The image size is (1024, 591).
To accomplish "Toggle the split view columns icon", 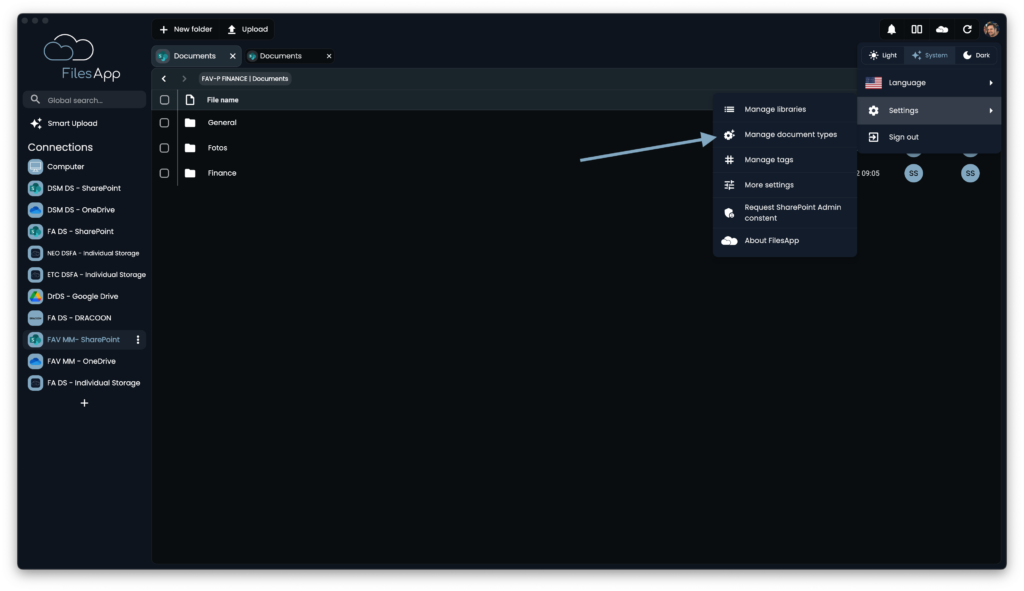I will [x=917, y=29].
